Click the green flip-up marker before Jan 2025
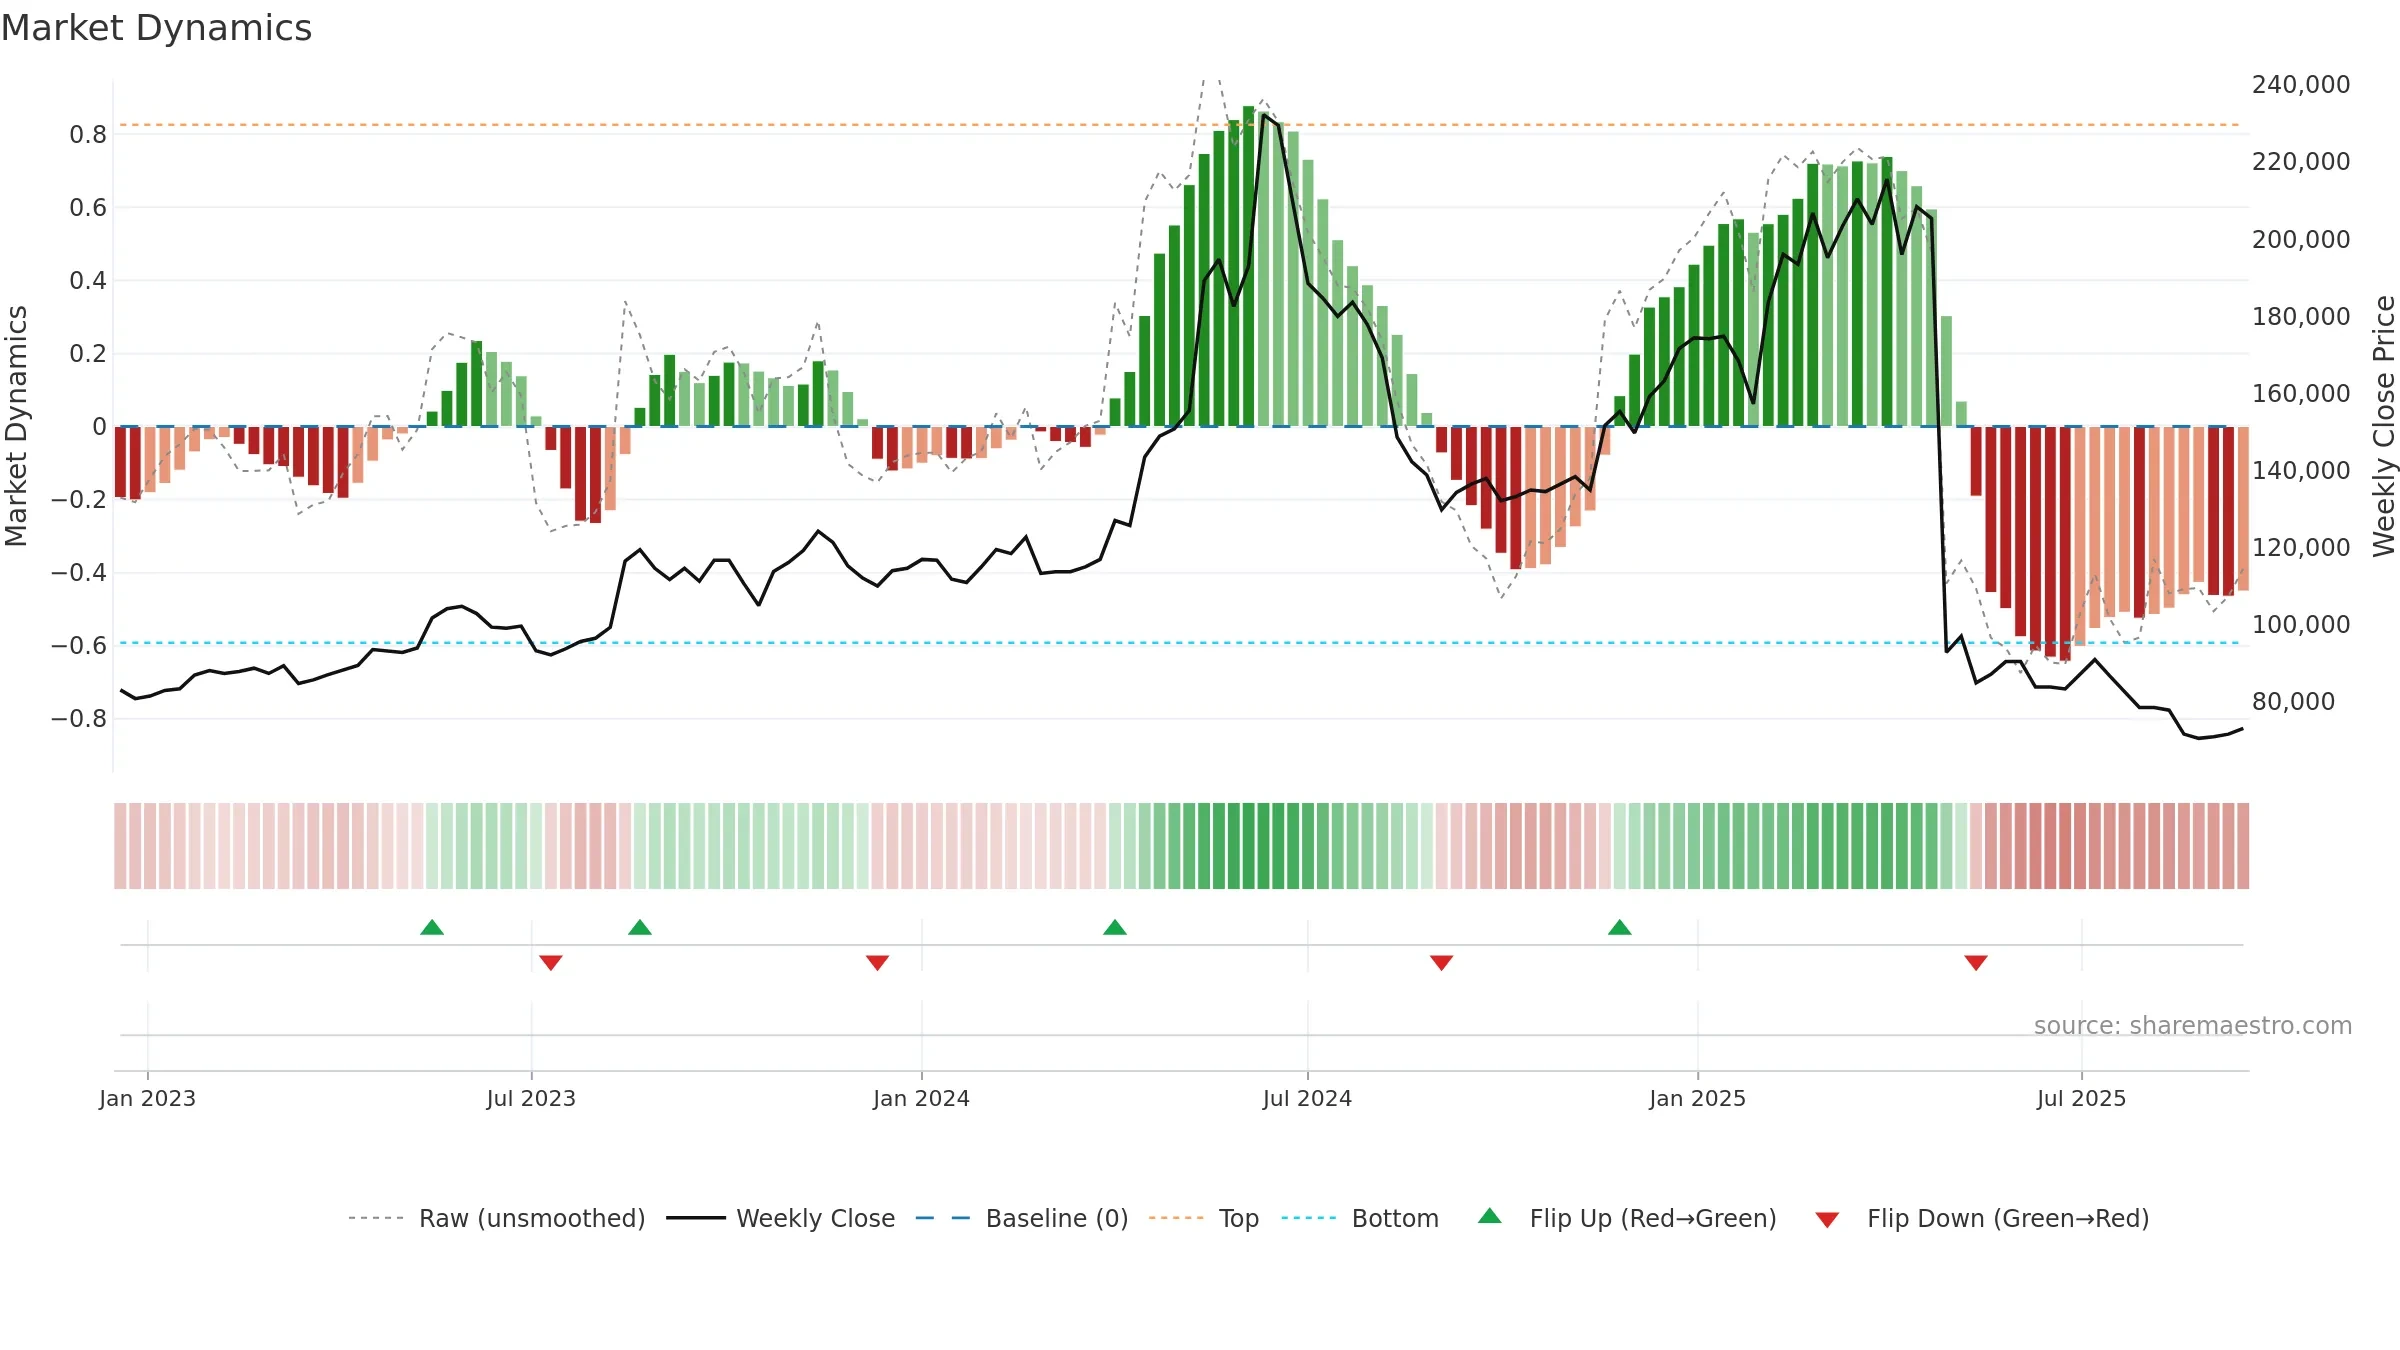Viewport: 2400px width, 1350px height. click(x=1620, y=927)
